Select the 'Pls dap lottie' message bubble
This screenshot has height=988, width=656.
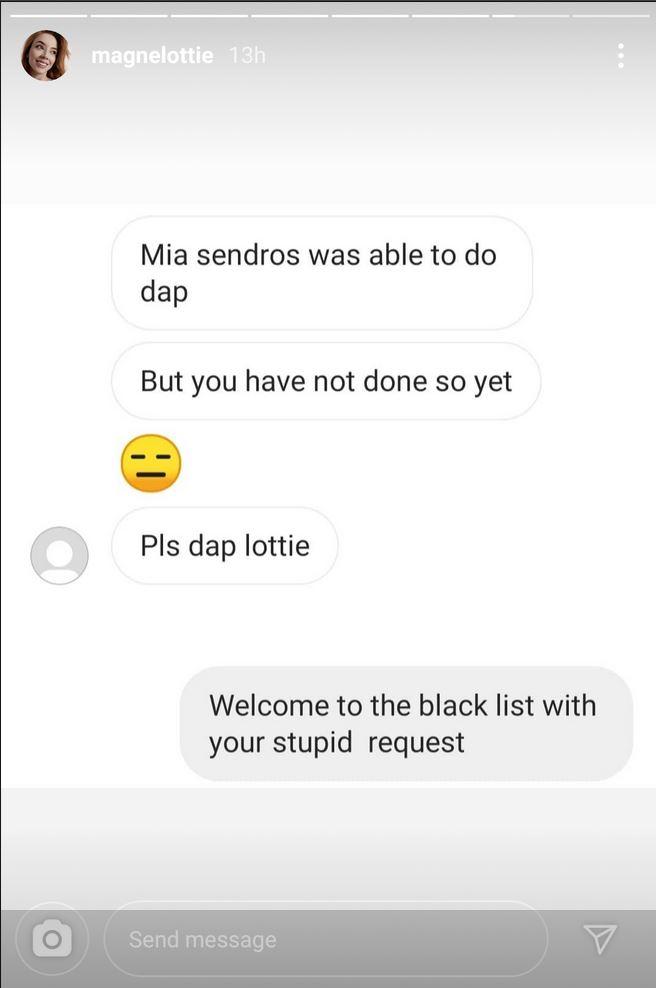tap(225, 546)
